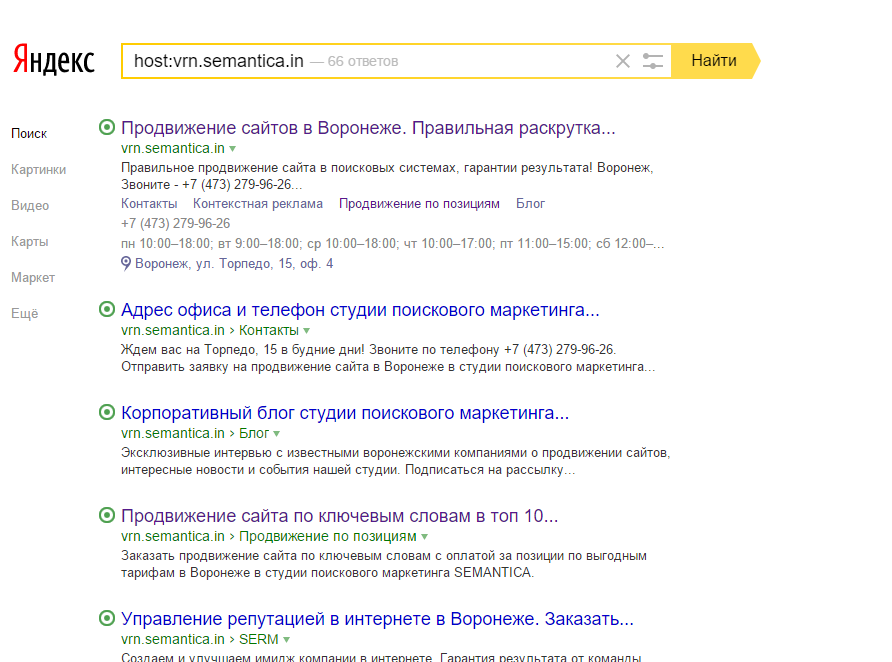The height and width of the screenshot is (662, 892).
Task: Expand dropdown arrow next to Блог breadcrumb
Action: coord(277,434)
